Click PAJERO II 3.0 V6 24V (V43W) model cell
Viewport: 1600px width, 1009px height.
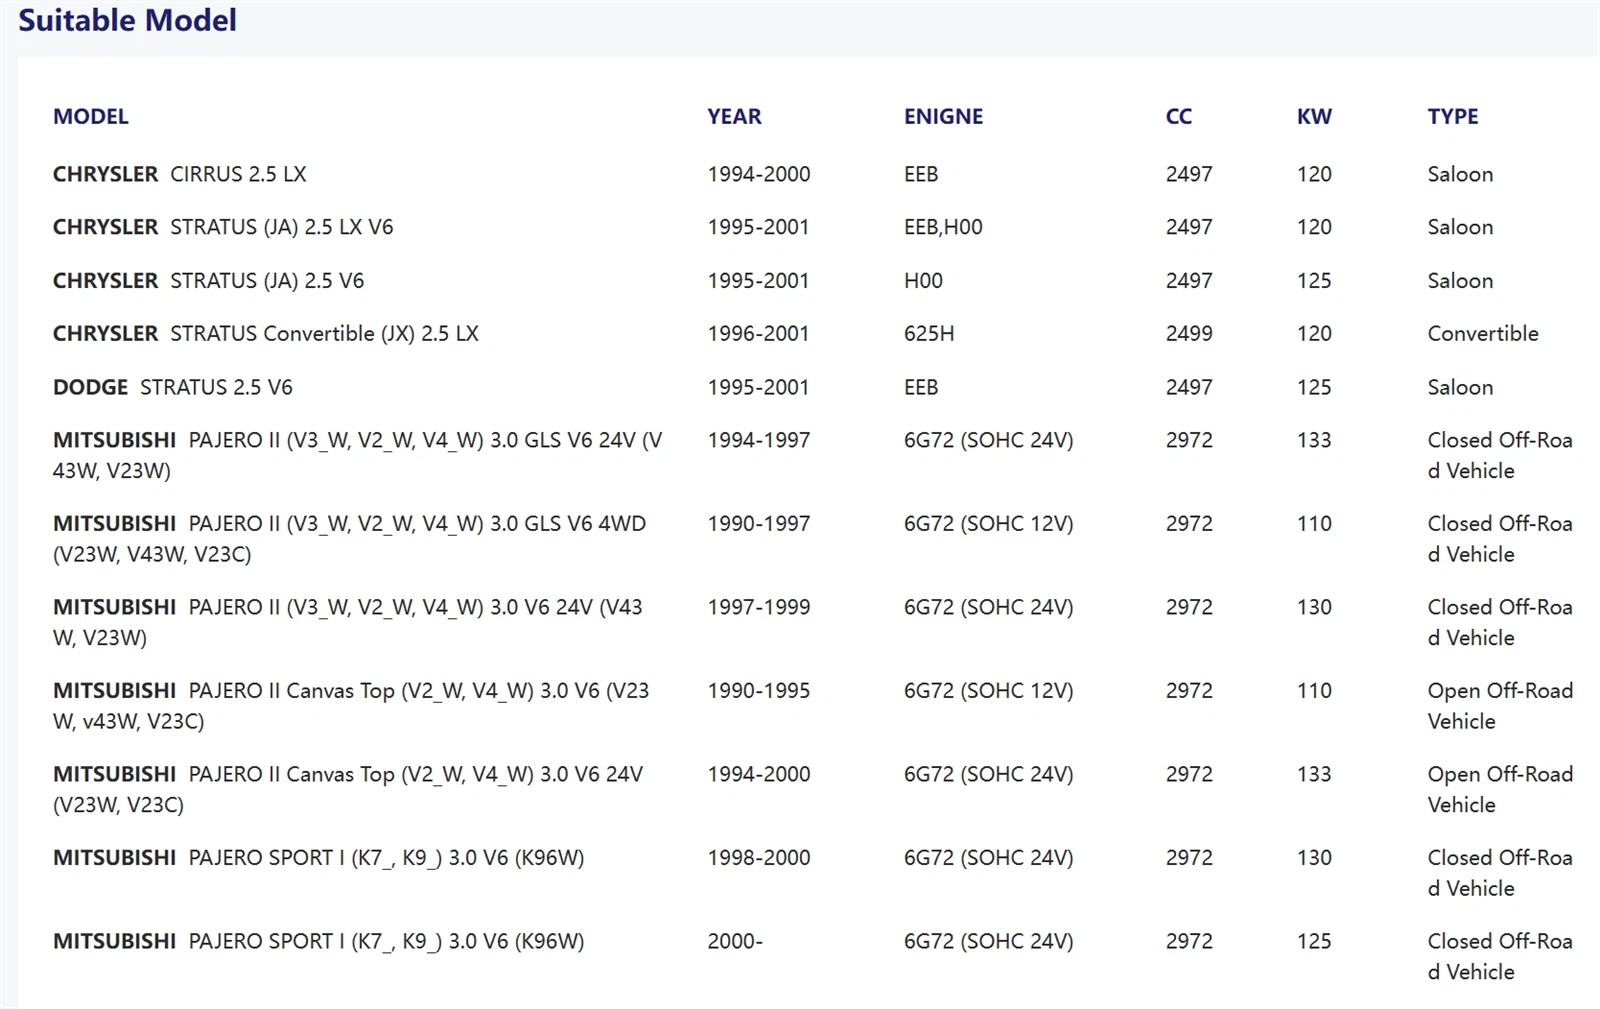pos(348,622)
